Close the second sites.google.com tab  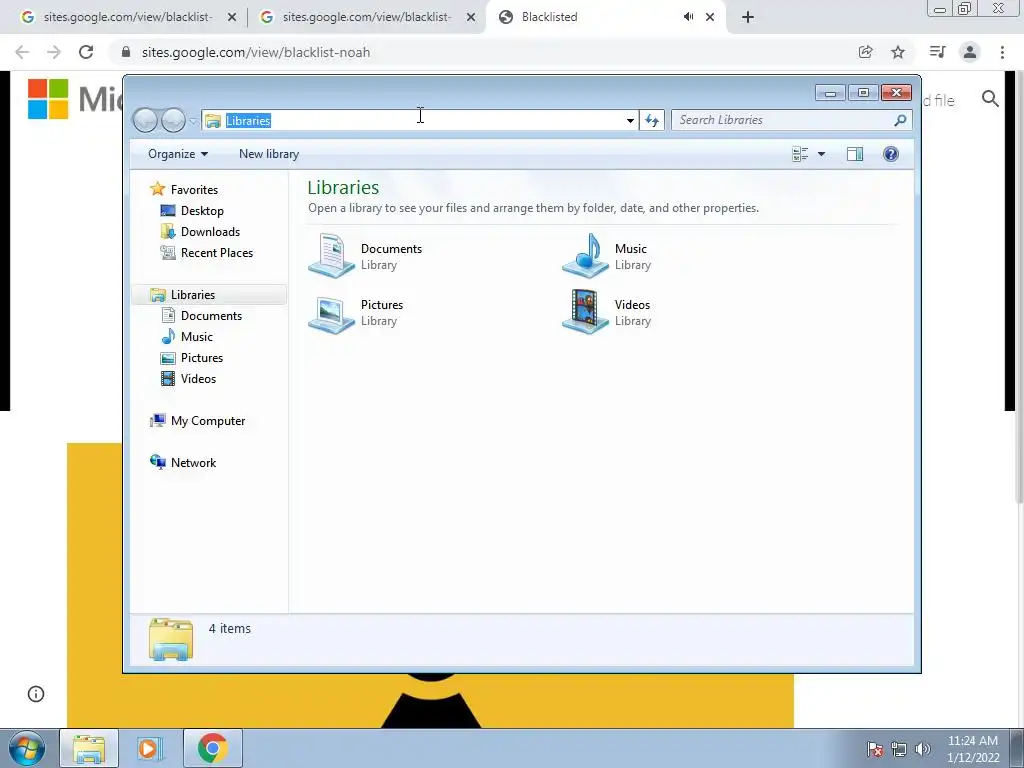[x=471, y=17]
